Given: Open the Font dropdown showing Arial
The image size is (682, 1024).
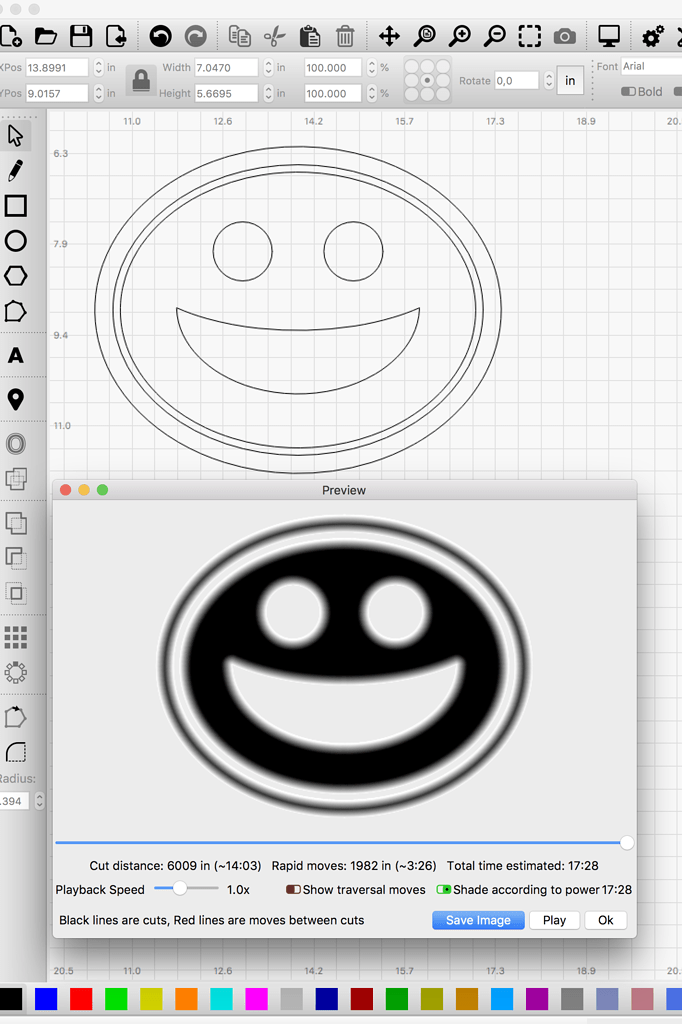Looking at the screenshot, I should [651, 66].
